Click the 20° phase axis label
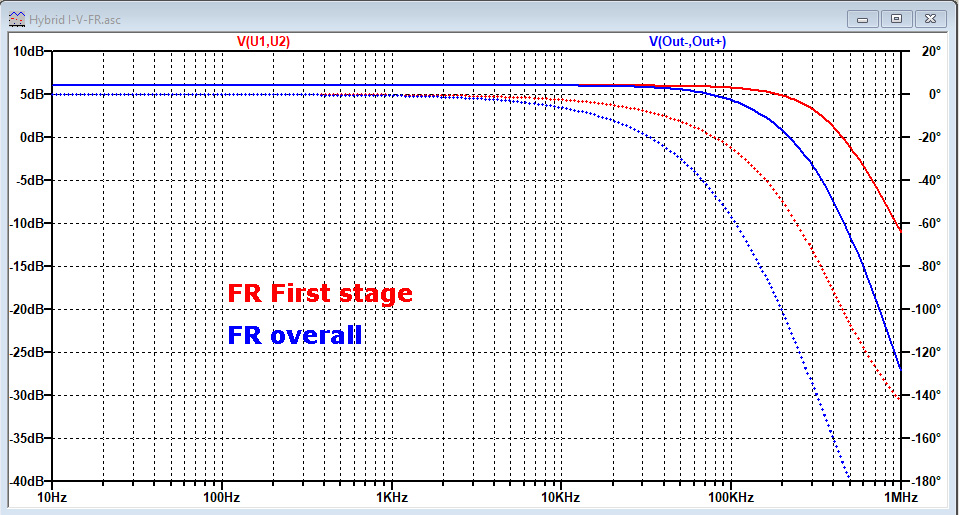The height and width of the screenshot is (515, 960). [931, 51]
